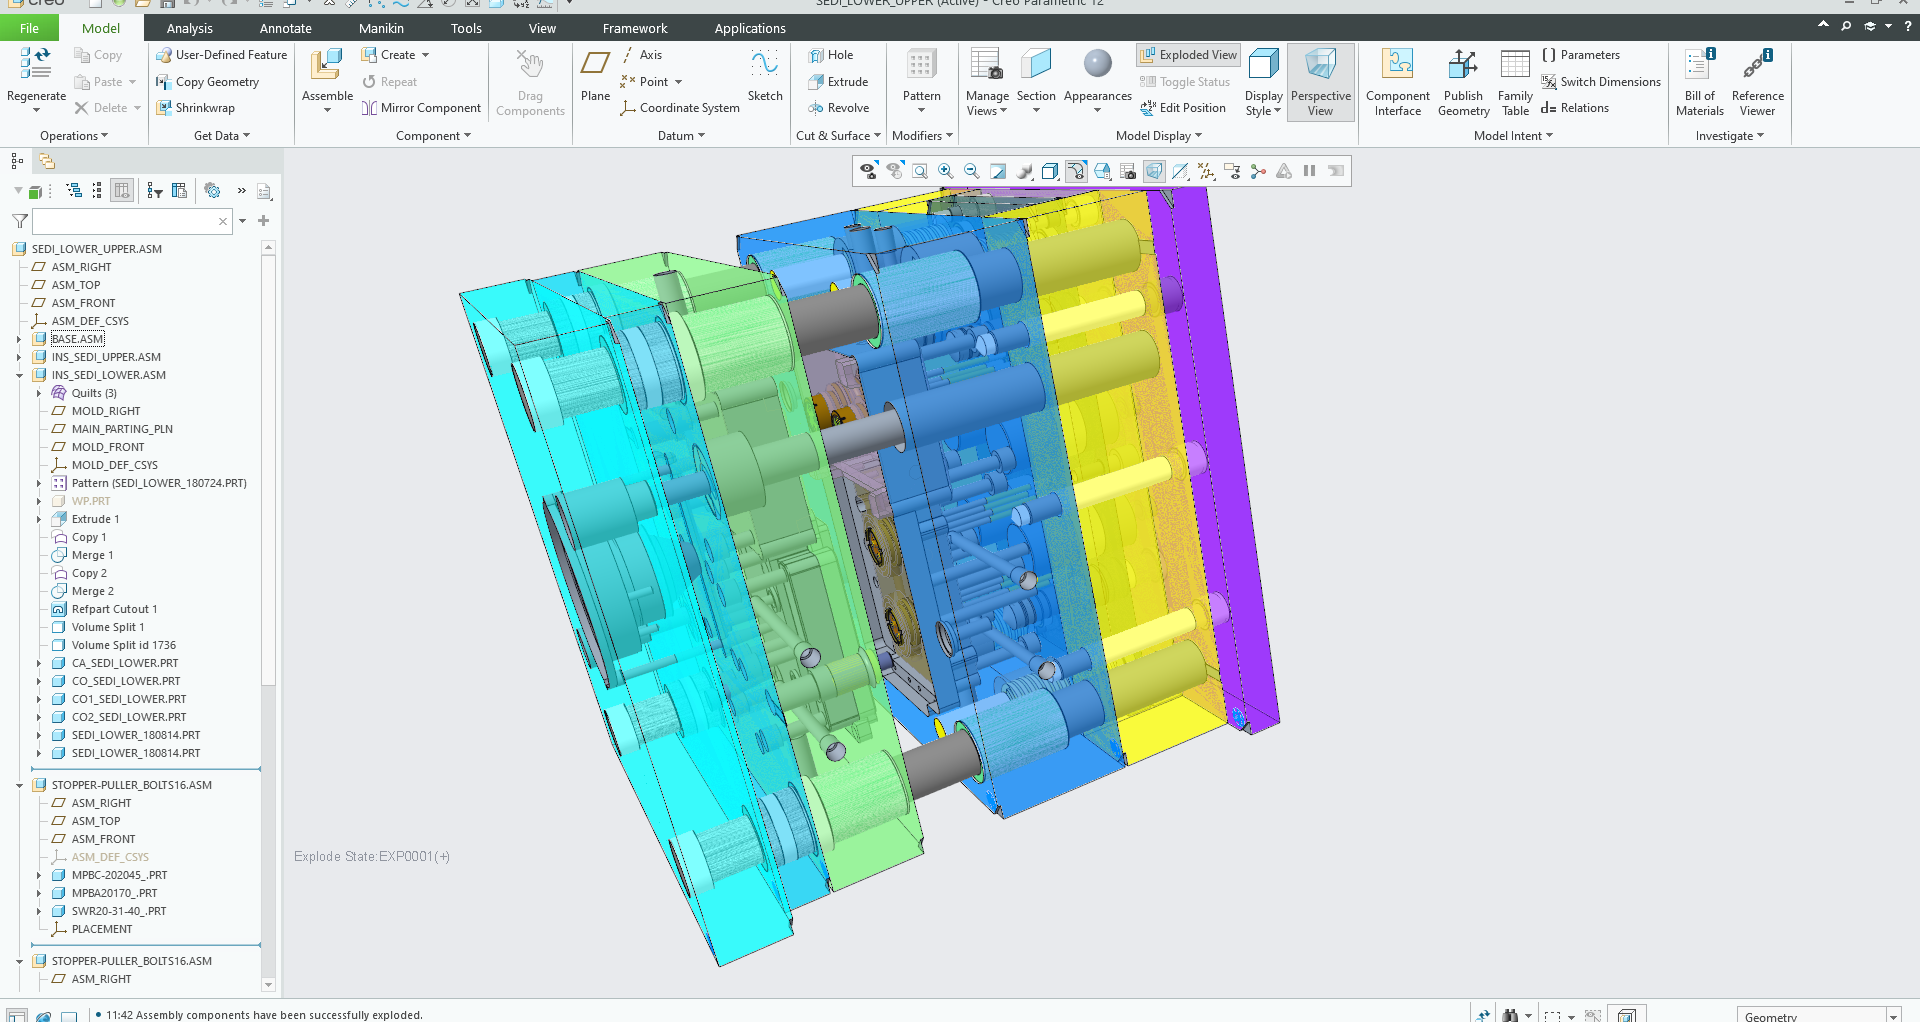Switch to the Analysis ribbon tab
1920x1022 pixels.
coord(189,28)
